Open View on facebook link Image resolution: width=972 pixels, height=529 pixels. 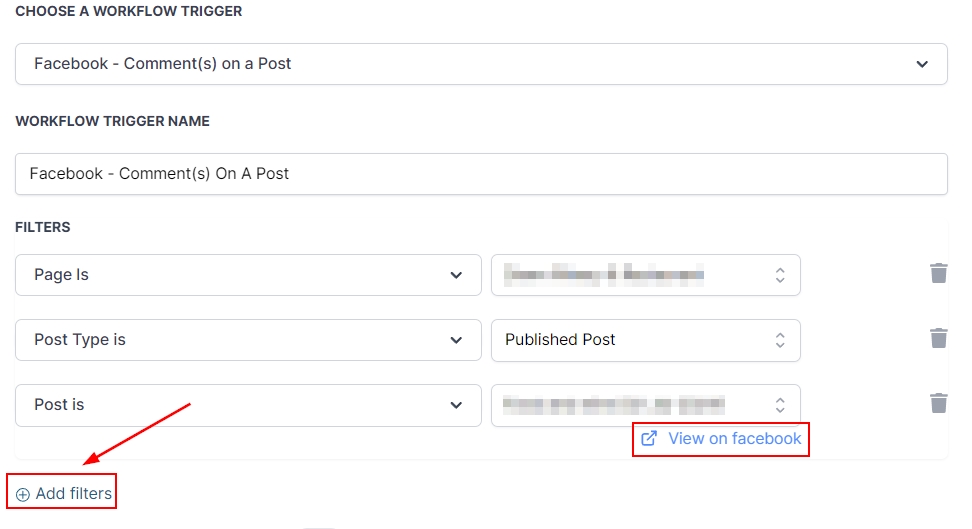pos(734,438)
